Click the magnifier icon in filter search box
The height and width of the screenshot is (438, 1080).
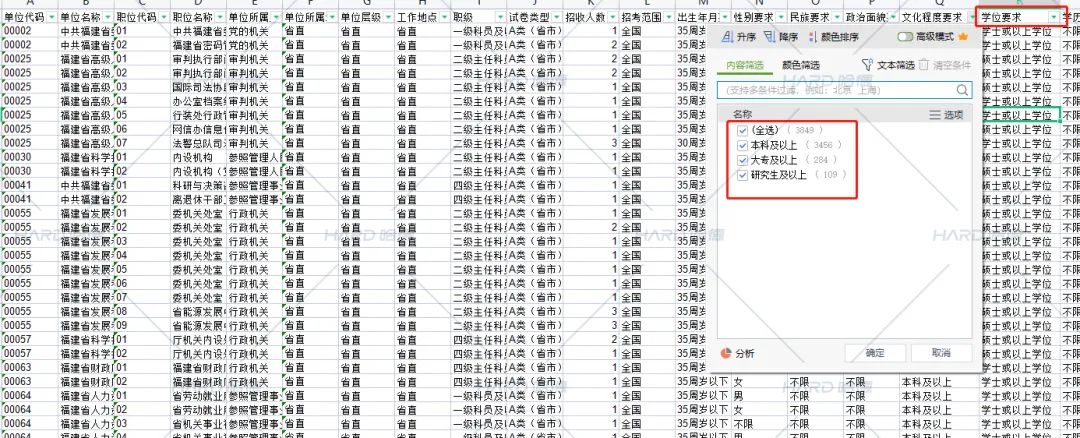point(962,90)
